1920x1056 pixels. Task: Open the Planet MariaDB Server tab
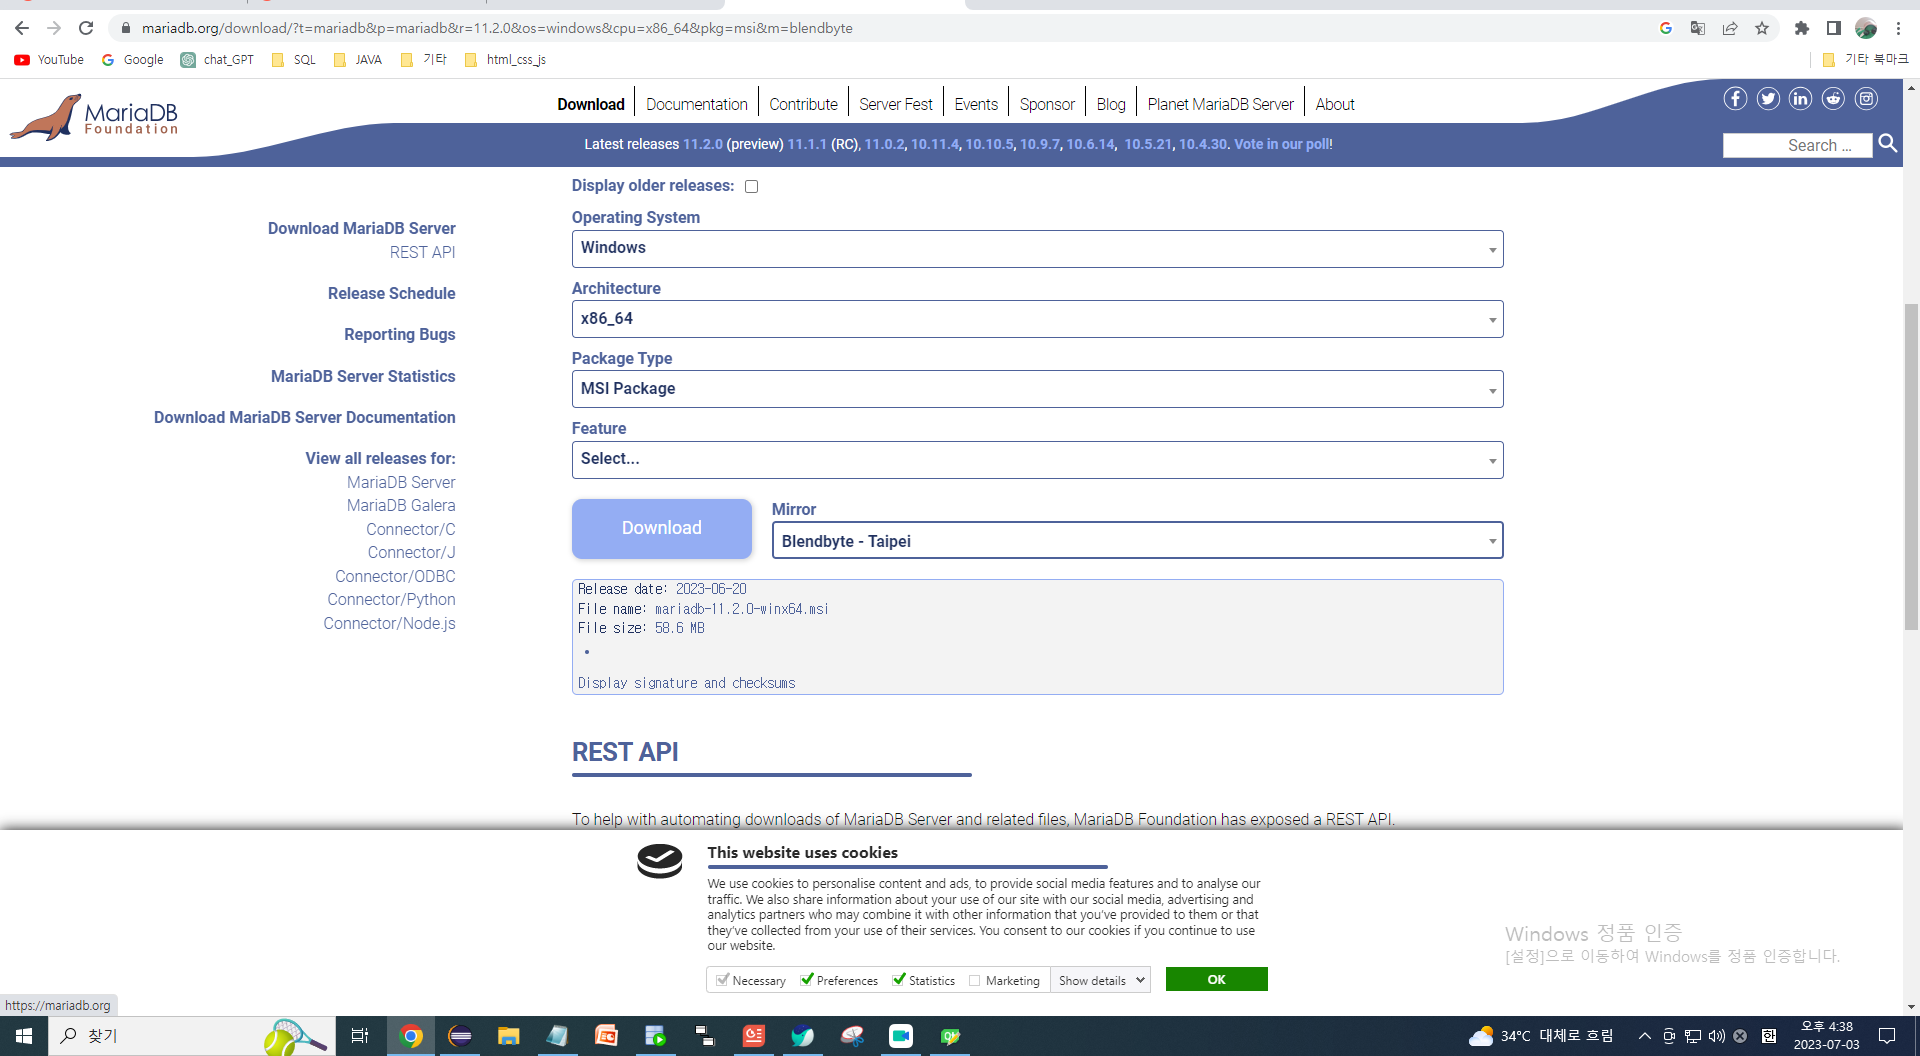point(1220,104)
